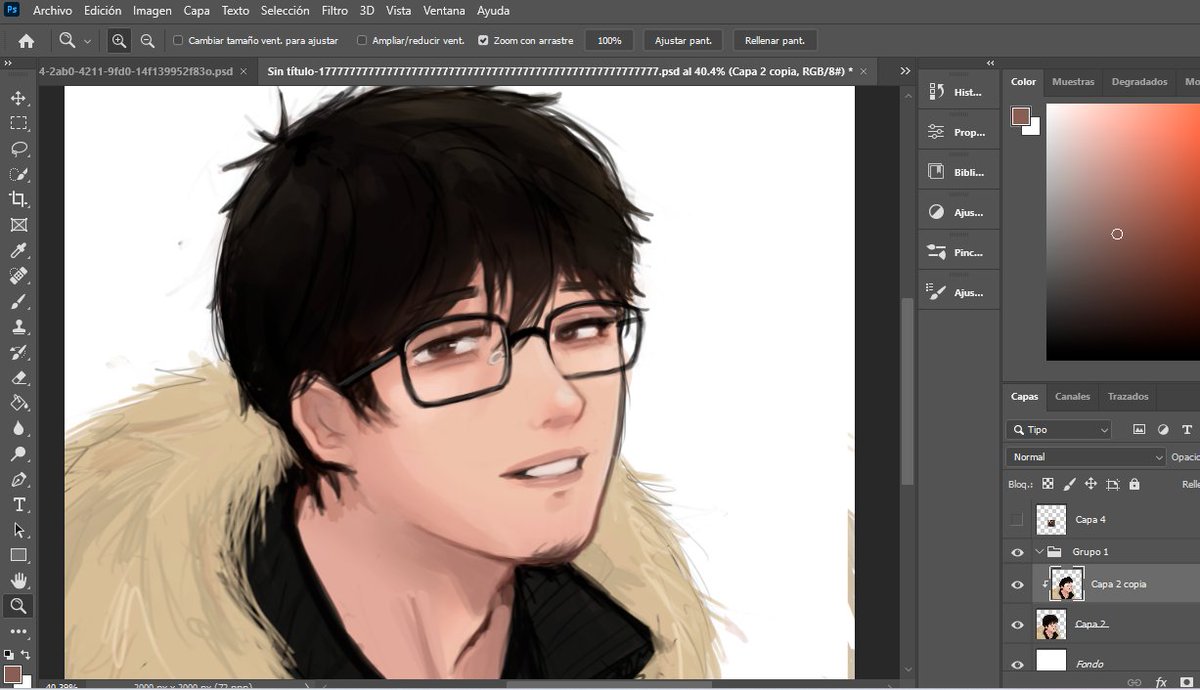Select the Pen tool

coord(18,479)
